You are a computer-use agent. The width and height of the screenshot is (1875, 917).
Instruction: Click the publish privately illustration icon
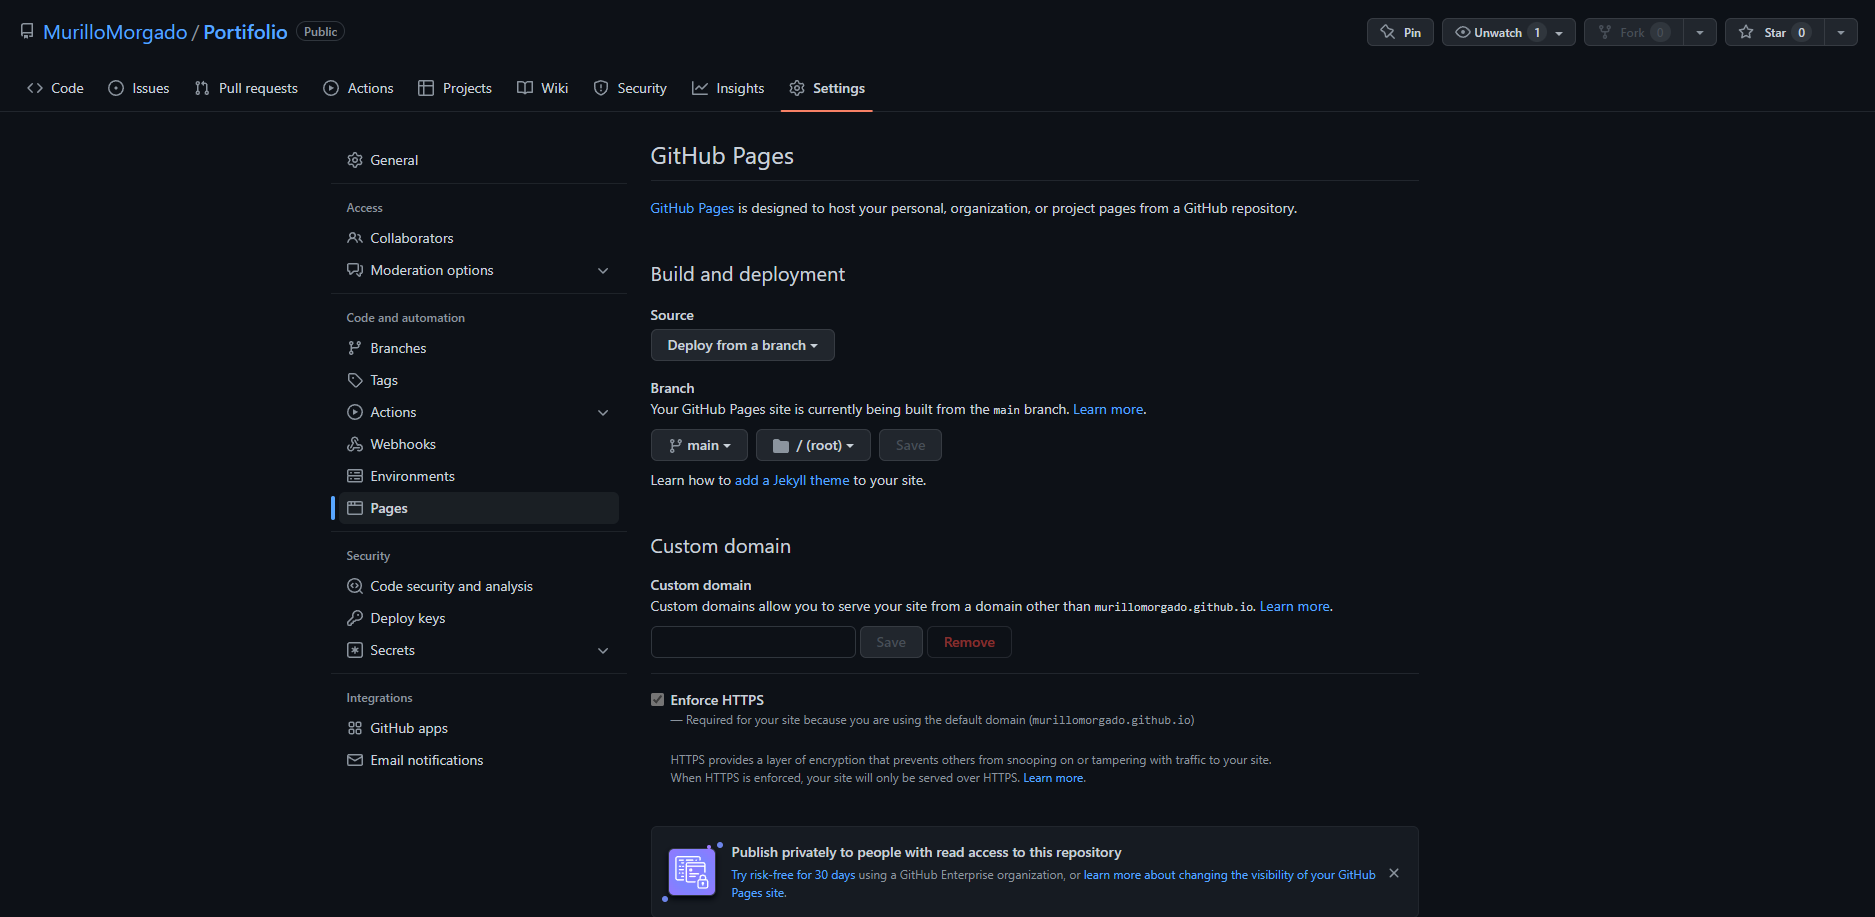click(x=692, y=873)
